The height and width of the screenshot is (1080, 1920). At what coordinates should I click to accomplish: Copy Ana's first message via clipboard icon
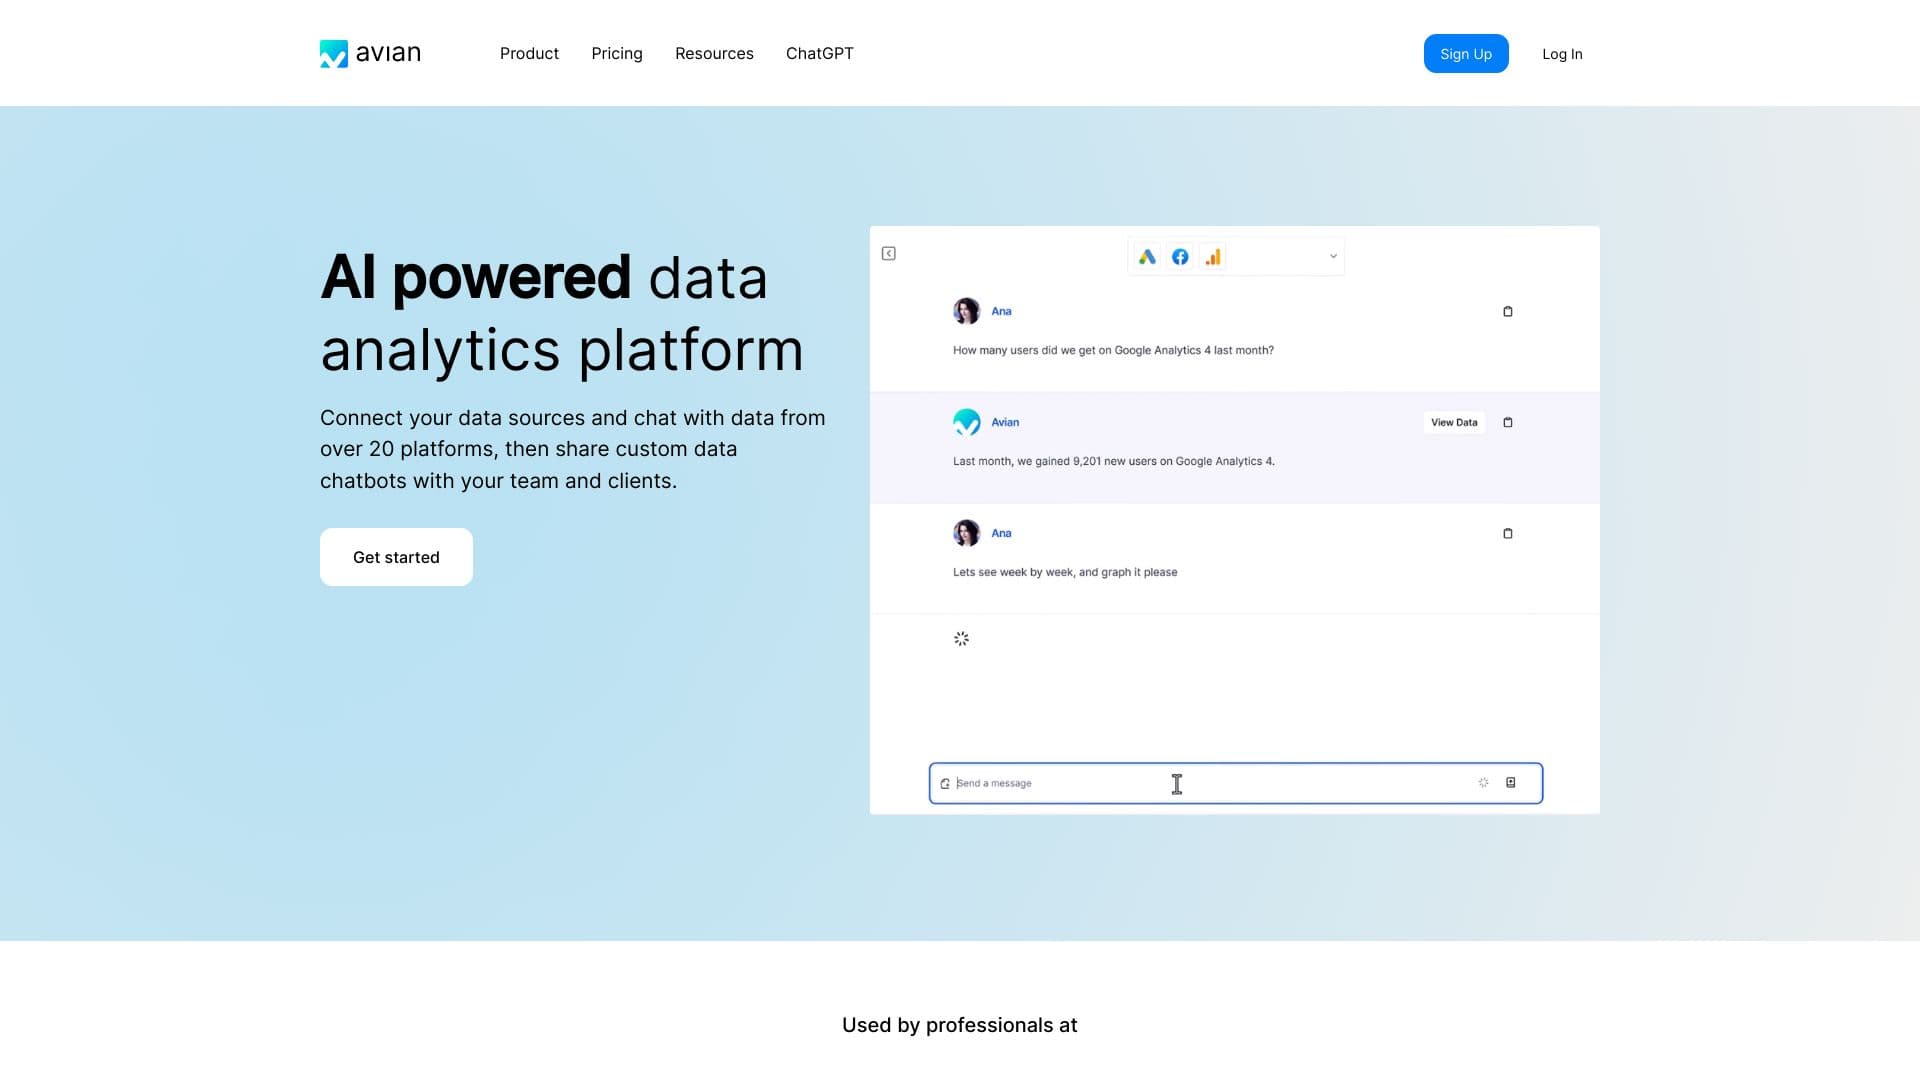point(1507,312)
